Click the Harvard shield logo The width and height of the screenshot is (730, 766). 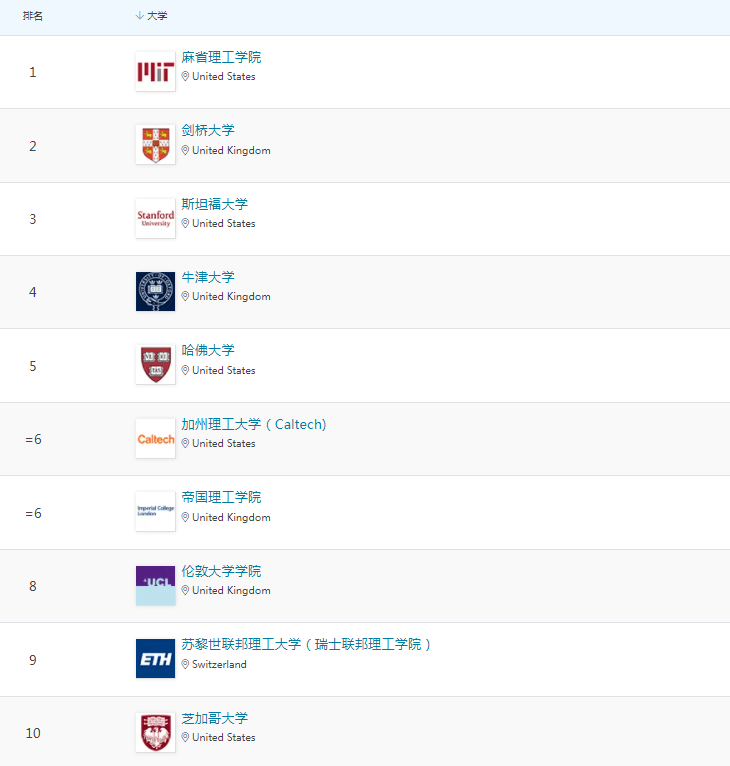155,365
